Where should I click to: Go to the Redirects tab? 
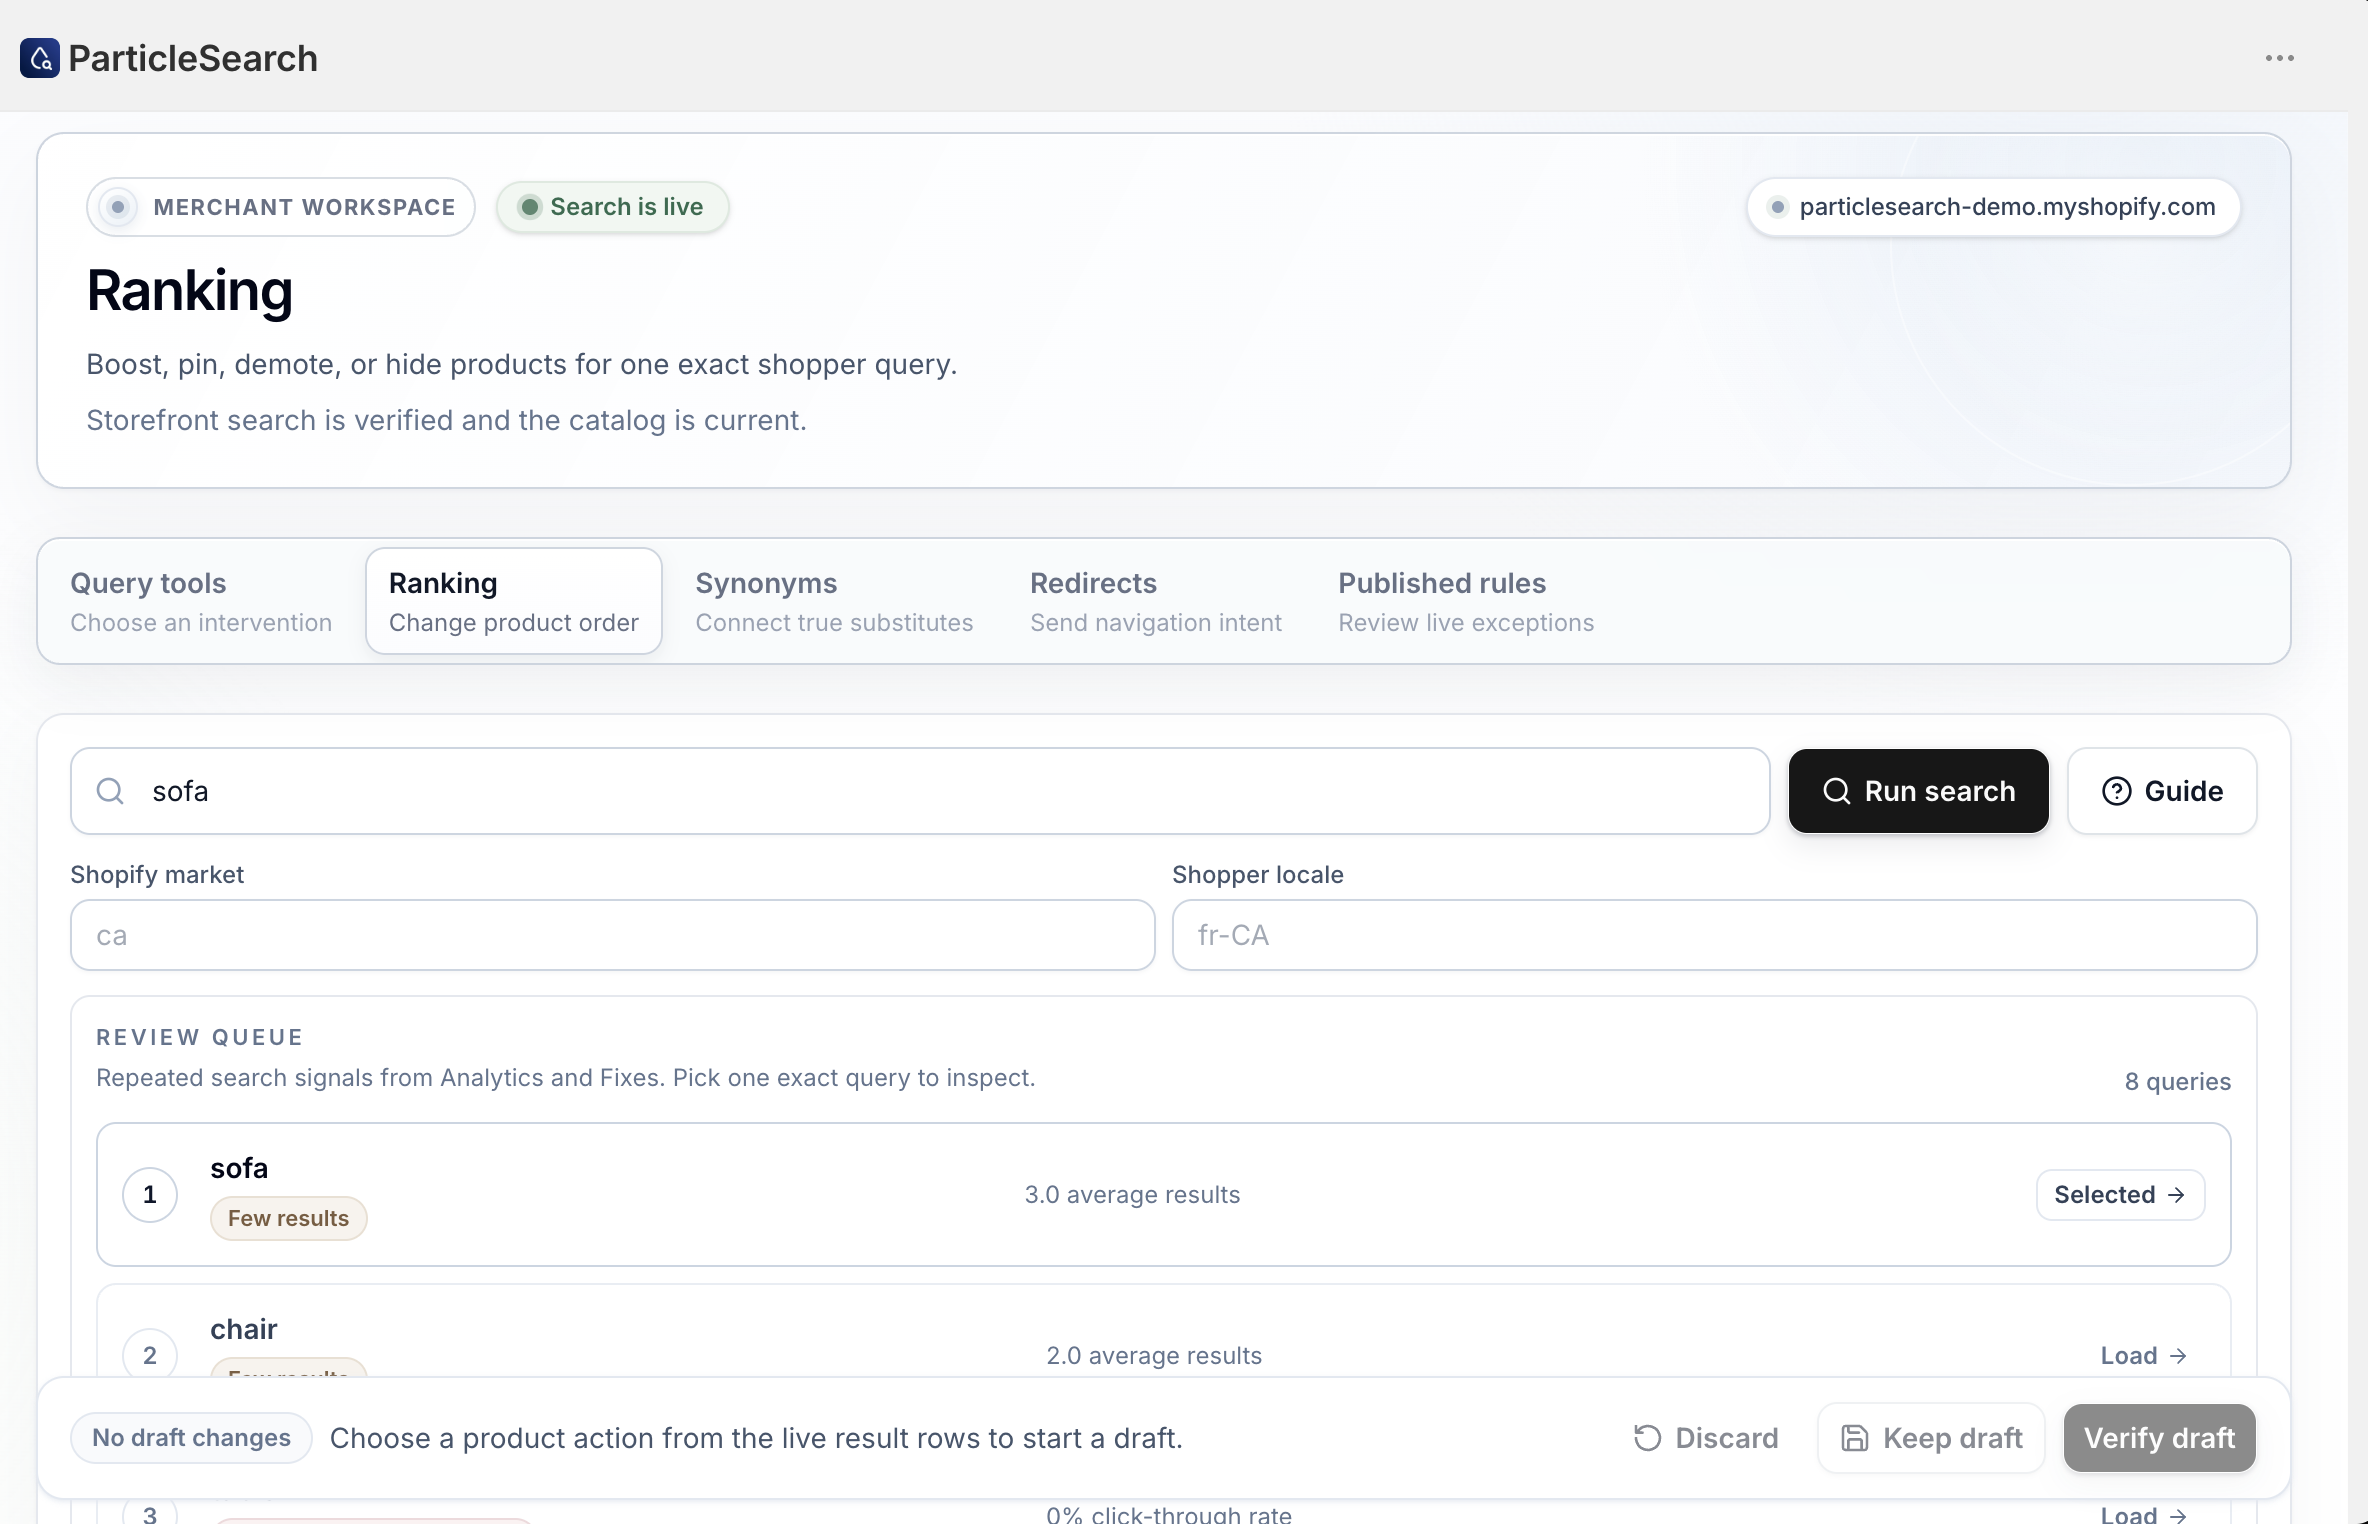pyautogui.click(x=1156, y=601)
